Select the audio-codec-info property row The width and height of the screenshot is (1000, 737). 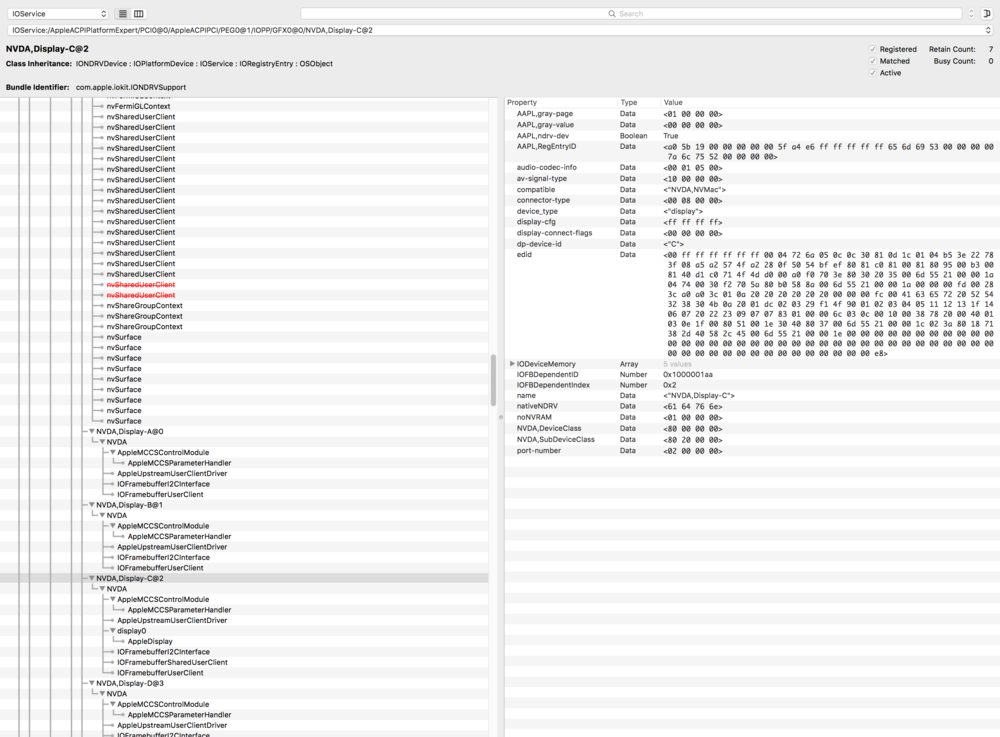752,167
